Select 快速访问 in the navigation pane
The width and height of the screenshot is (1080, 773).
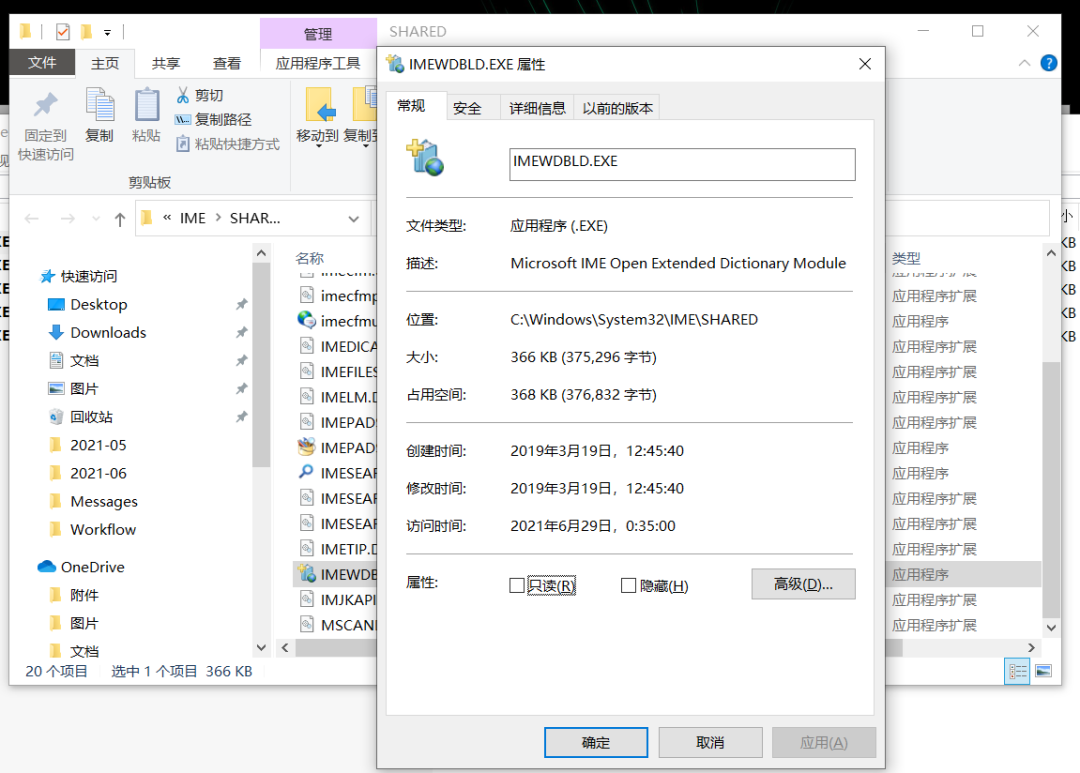(79, 276)
